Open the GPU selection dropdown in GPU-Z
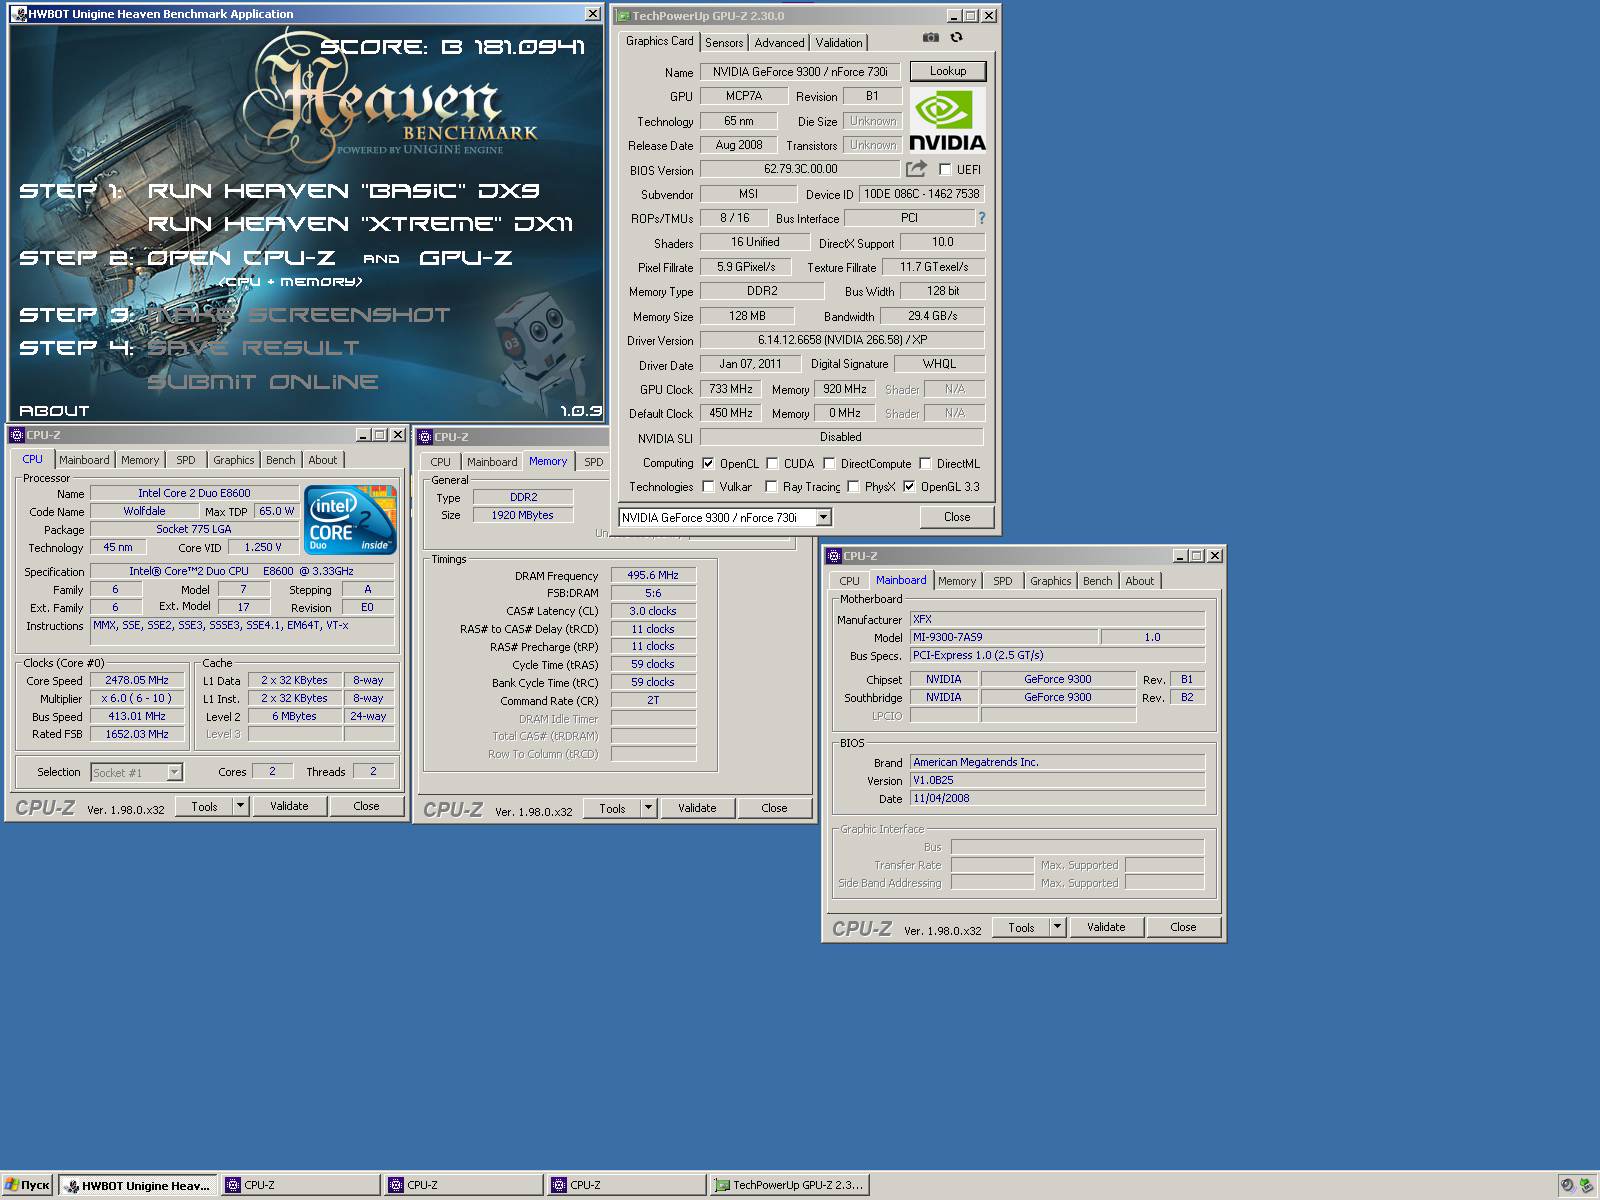The width and height of the screenshot is (1600, 1200). click(x=823, y=517)
